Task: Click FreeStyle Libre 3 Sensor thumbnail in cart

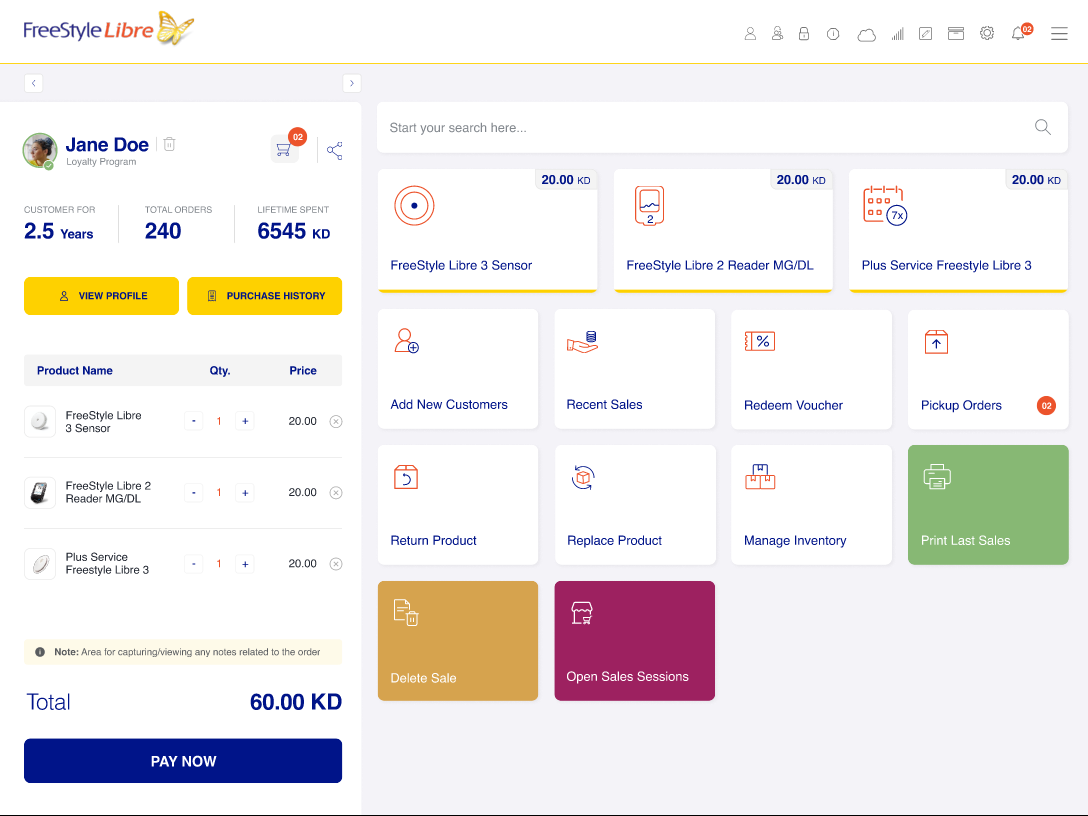Action: [40, 421]
